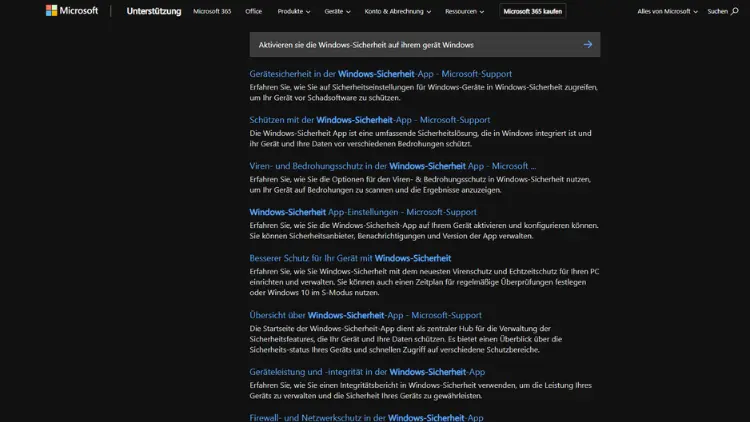Click the Suchen label in the header
The height and width of the screenshot is (422, 750).
tap(717, 11)
